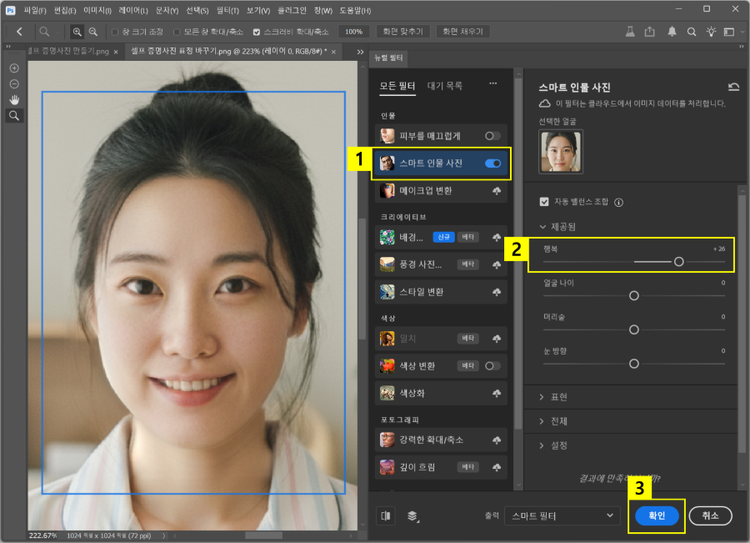The height and width of the screenshot is (543, 750).
Task: Click the info icon beside 자동 밸런스 조합
Action: [619, 201]
